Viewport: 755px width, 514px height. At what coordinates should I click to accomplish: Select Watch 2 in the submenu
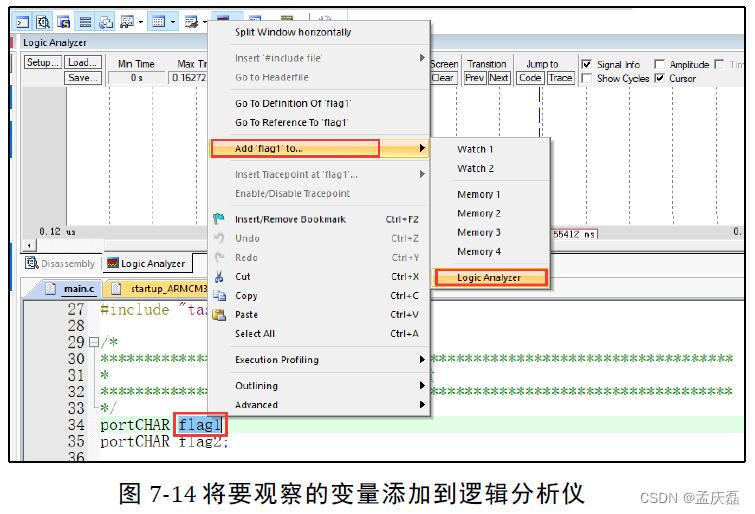tap(491, 169)
